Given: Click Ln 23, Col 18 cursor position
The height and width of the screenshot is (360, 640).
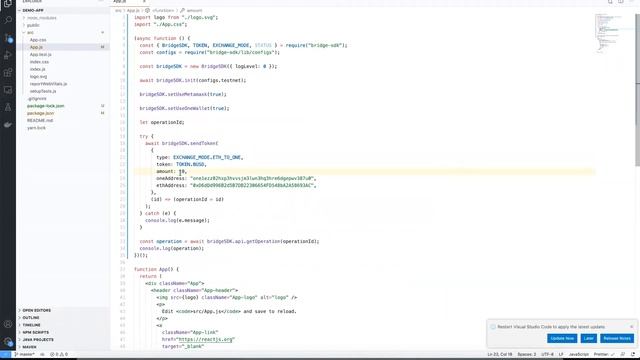Looking at the screenshot, I should pos(500,354).
